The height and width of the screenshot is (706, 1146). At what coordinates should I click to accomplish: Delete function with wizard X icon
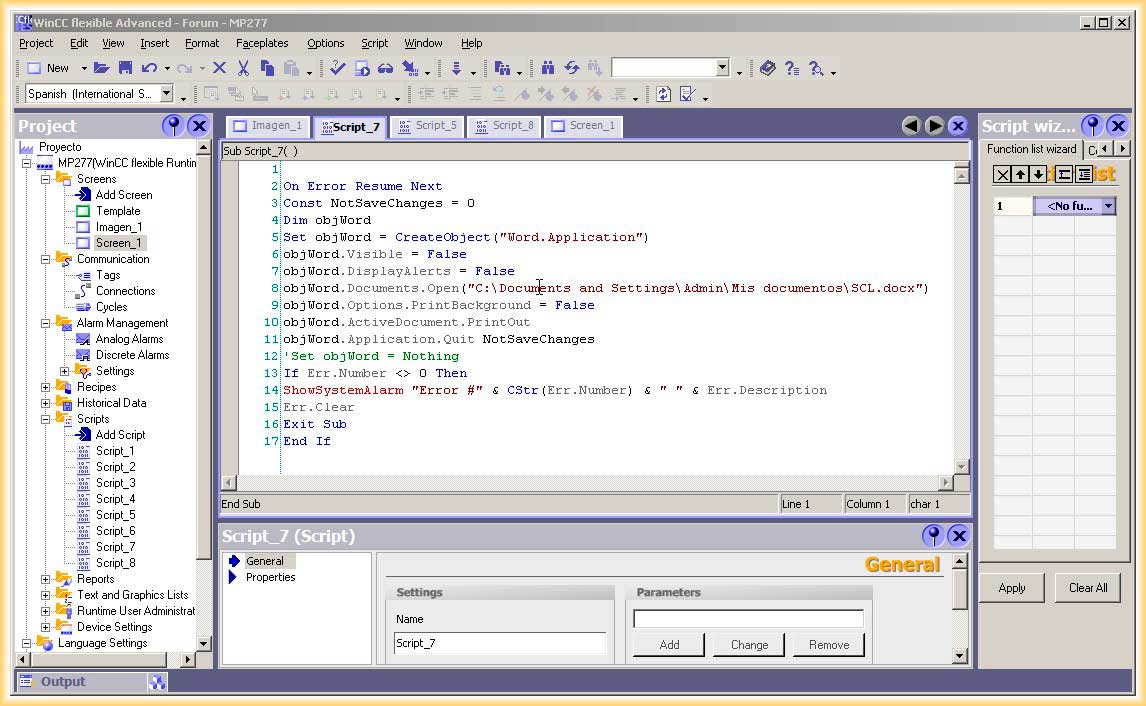(1002, 175)
